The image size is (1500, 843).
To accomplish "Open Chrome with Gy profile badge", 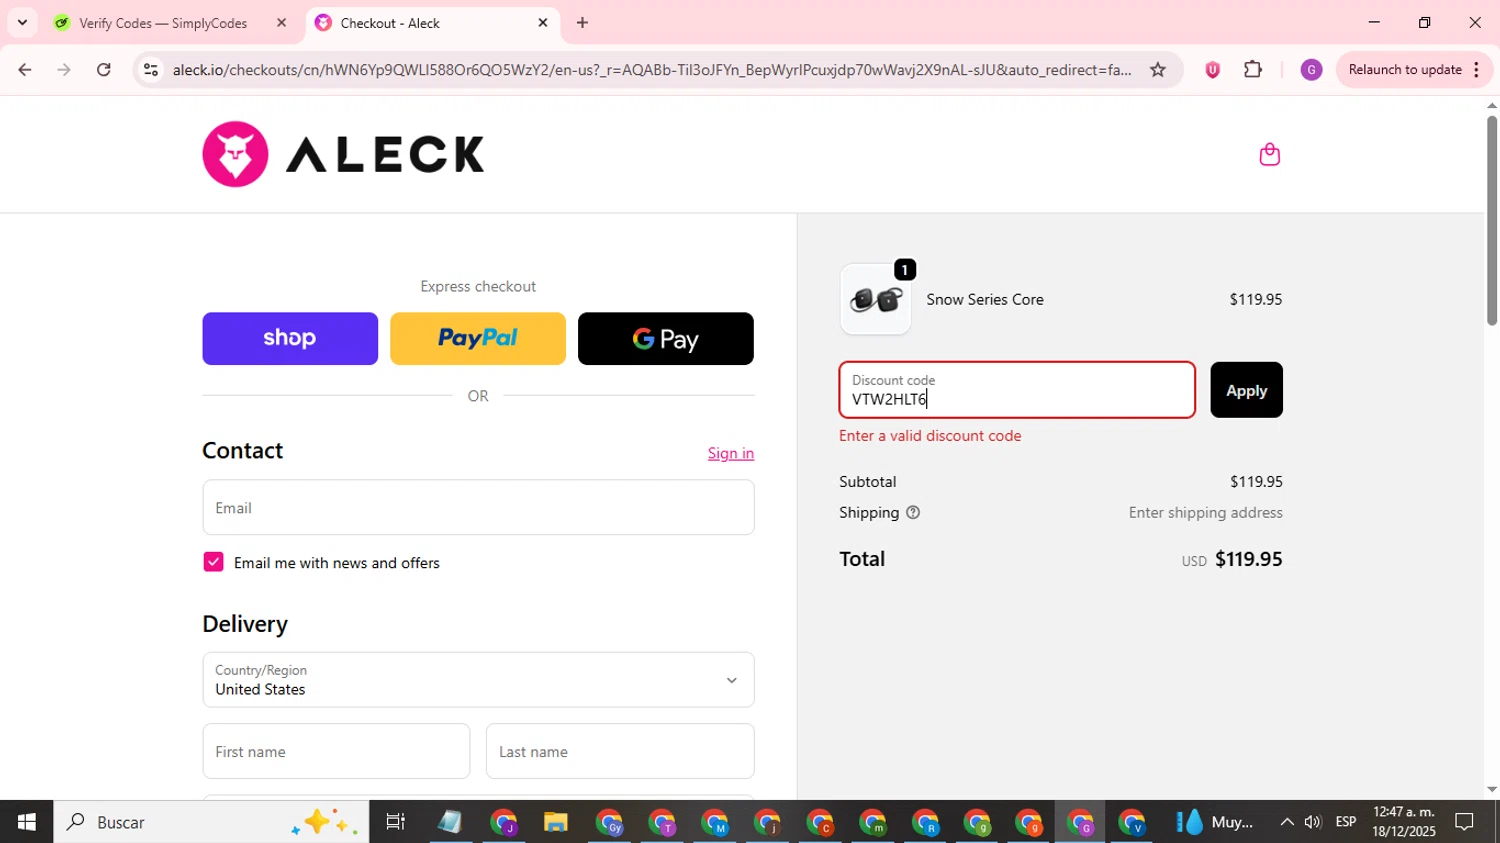I will 609,822.
